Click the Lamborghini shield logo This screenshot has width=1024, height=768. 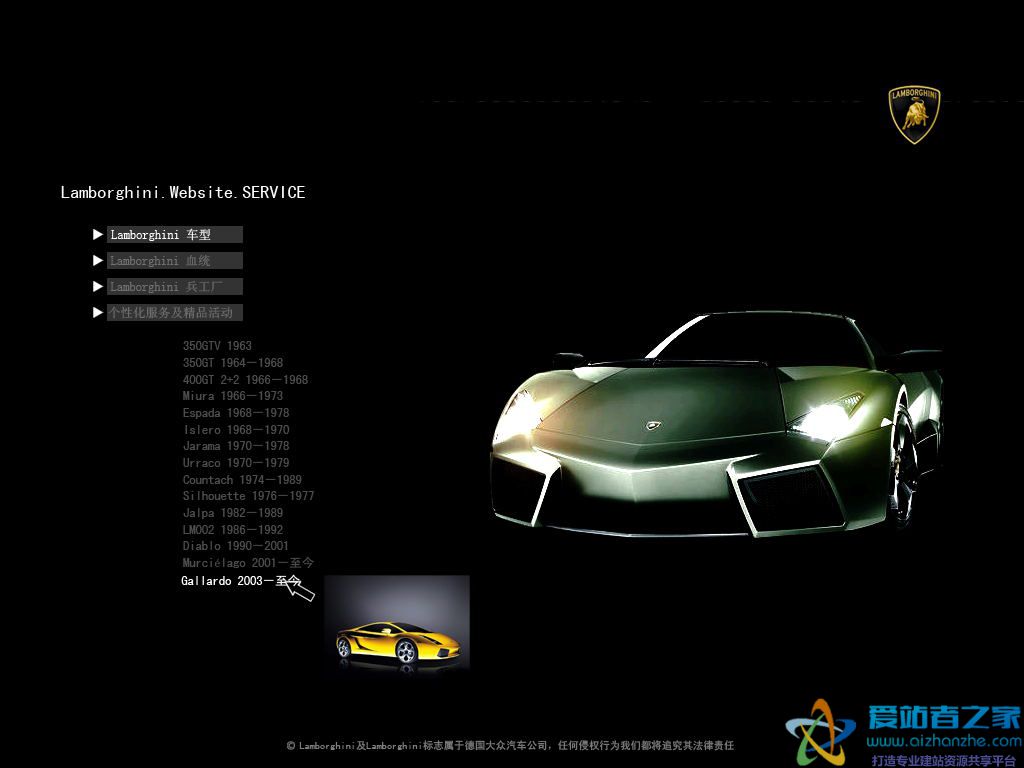(x=914, y=114)
